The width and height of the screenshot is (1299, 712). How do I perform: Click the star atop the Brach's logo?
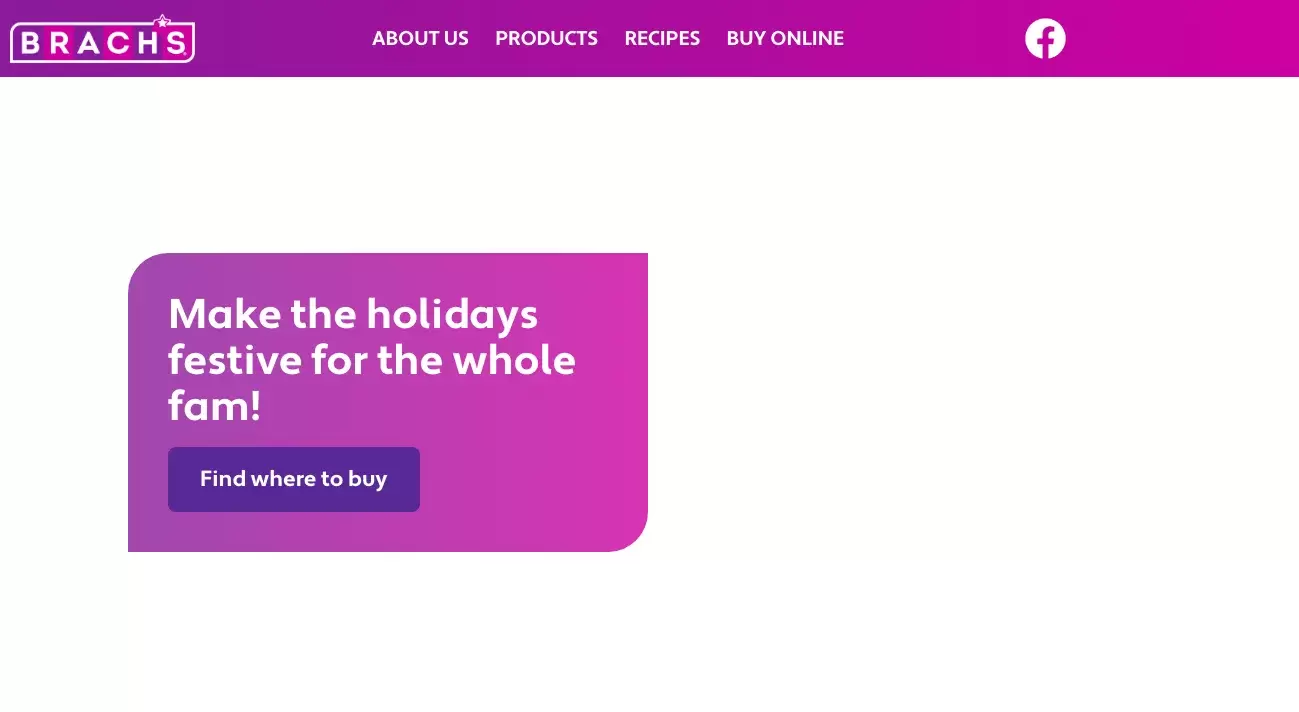point(163,20)
